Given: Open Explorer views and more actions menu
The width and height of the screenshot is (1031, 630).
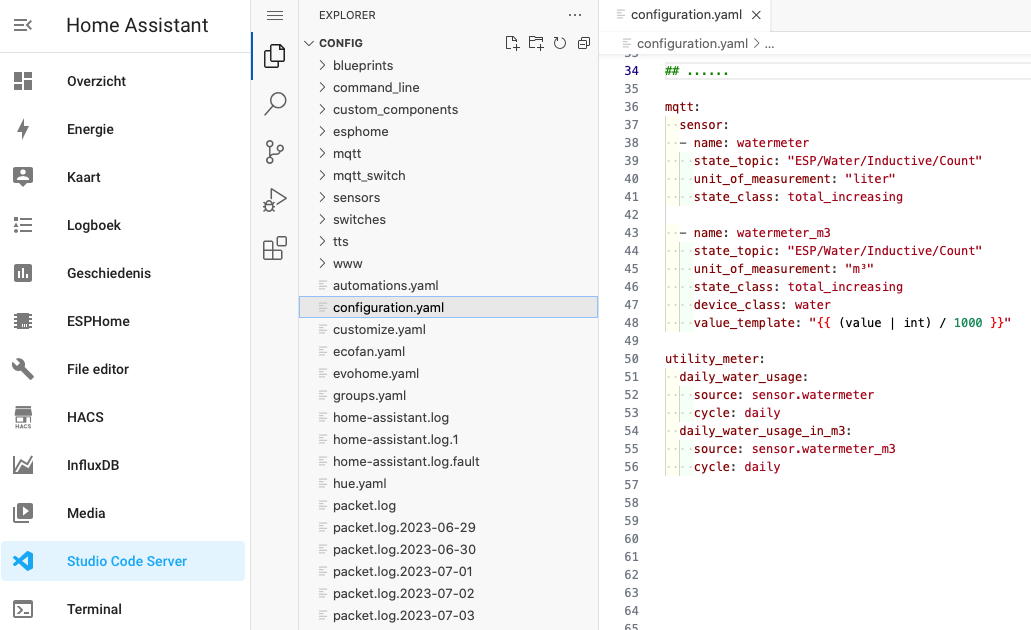Looking at the screenshot, I should [x=575, y=15].
